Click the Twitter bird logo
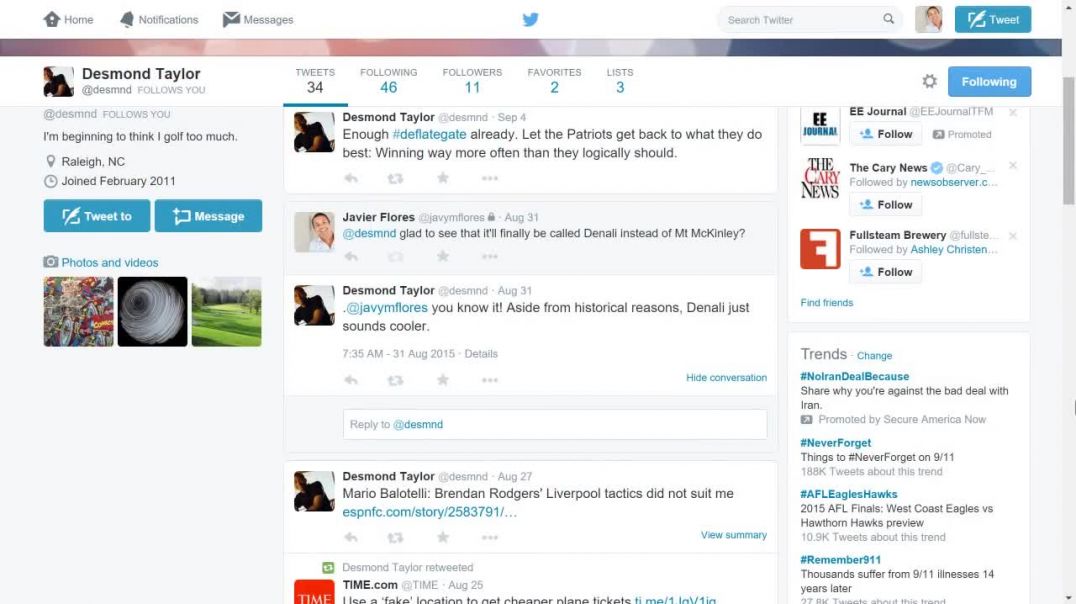Image resolution: width=1076 pixels, height=604 pixels. tap(530, 19)
